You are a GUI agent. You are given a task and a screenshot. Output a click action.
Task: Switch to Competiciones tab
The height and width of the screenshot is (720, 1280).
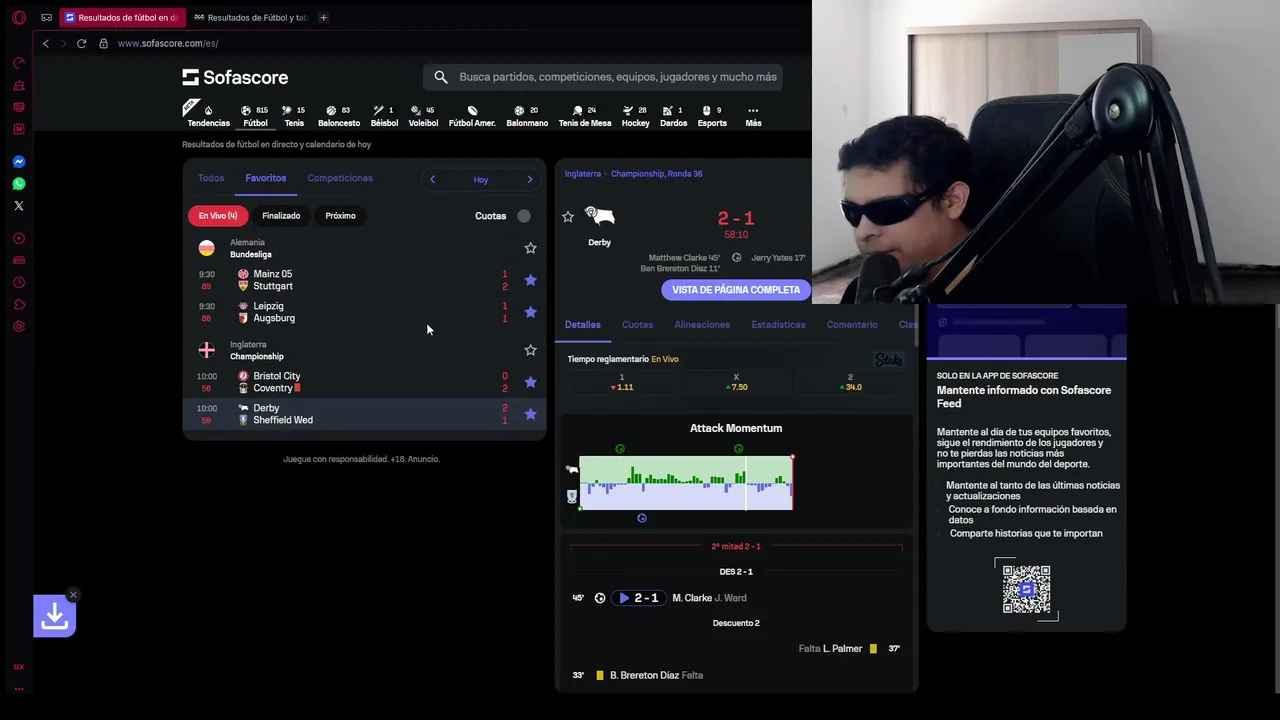pyautogui.click(x=340, y=178)
